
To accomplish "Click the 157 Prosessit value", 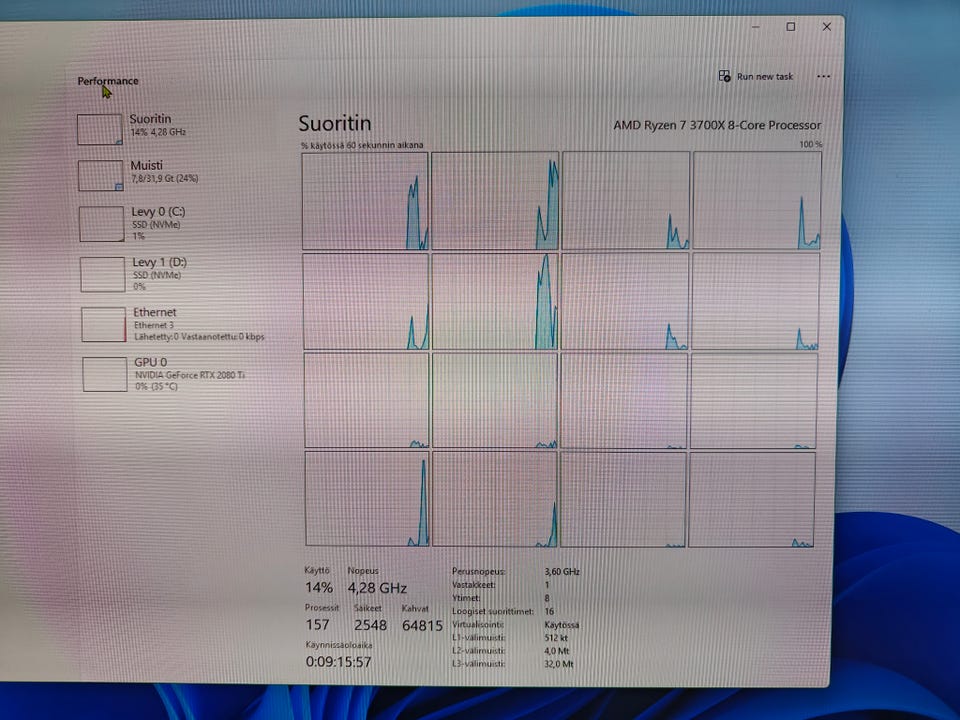I will [x=318, y=625].
